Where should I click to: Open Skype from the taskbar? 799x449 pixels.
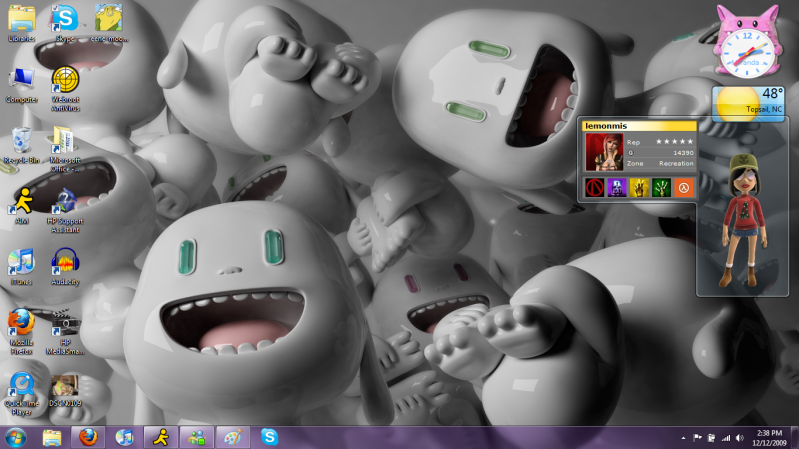270,437
